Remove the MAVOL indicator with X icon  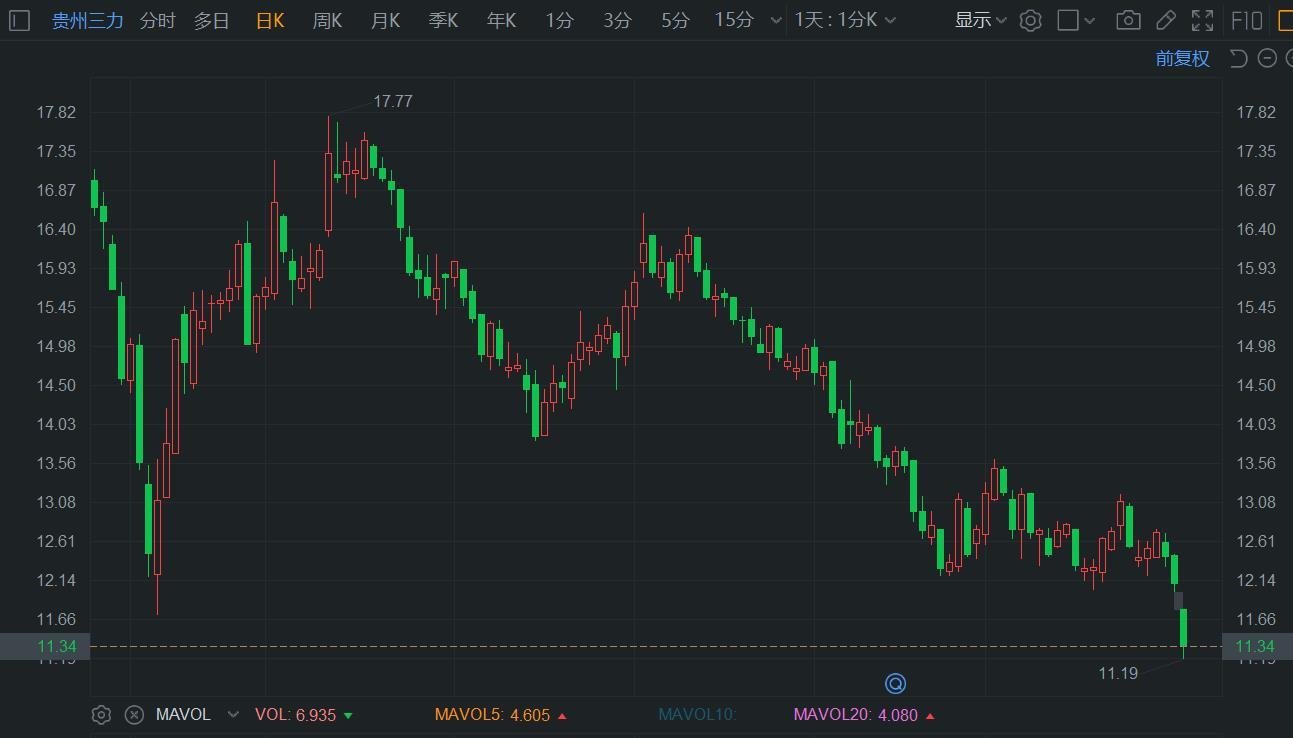click(134, 714)
